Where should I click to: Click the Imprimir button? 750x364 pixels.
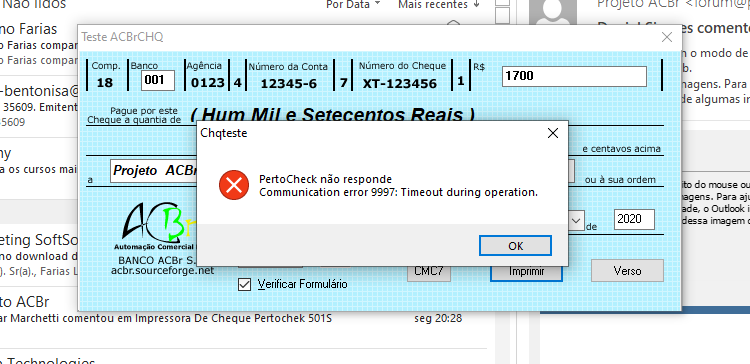tap(526, 271)
